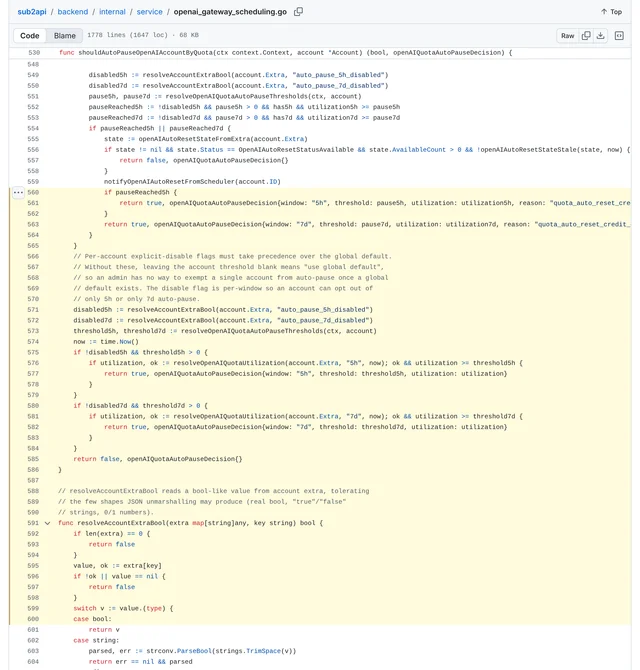Viewport: 640px width, 670px height.
Task: Copy the file path icon
Action: click(298, 12)
